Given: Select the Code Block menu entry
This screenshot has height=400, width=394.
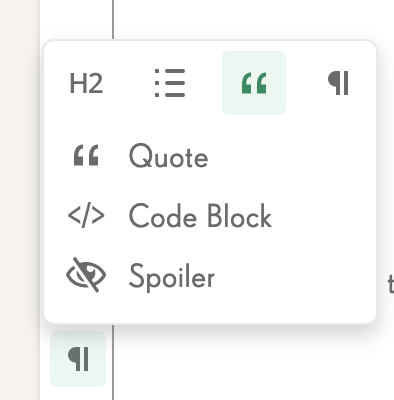Looking at the screenshot, I should click(210, 217).
